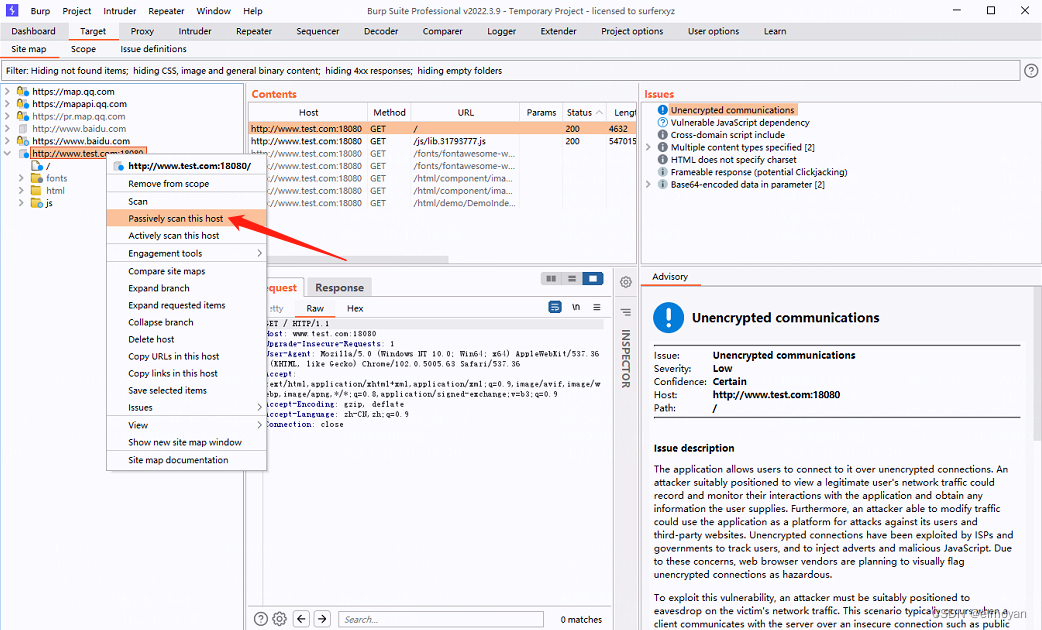1042x630 pixels.
Task: Switch to the Decoder tab
Action: tap(381, 31)
